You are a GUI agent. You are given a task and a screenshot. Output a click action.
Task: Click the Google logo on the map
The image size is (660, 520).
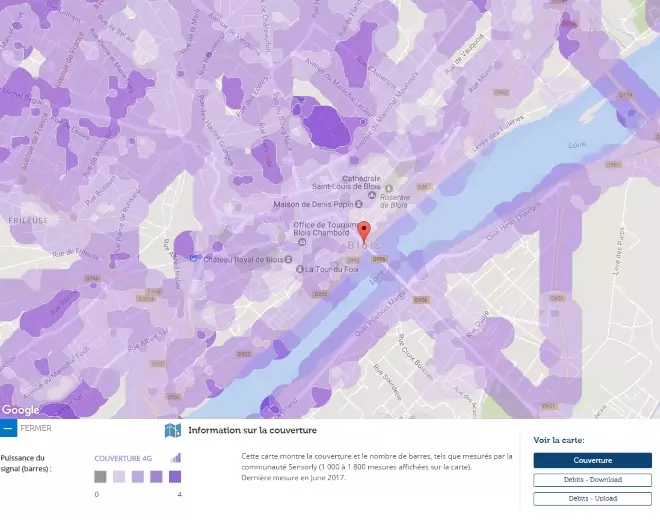21,410
